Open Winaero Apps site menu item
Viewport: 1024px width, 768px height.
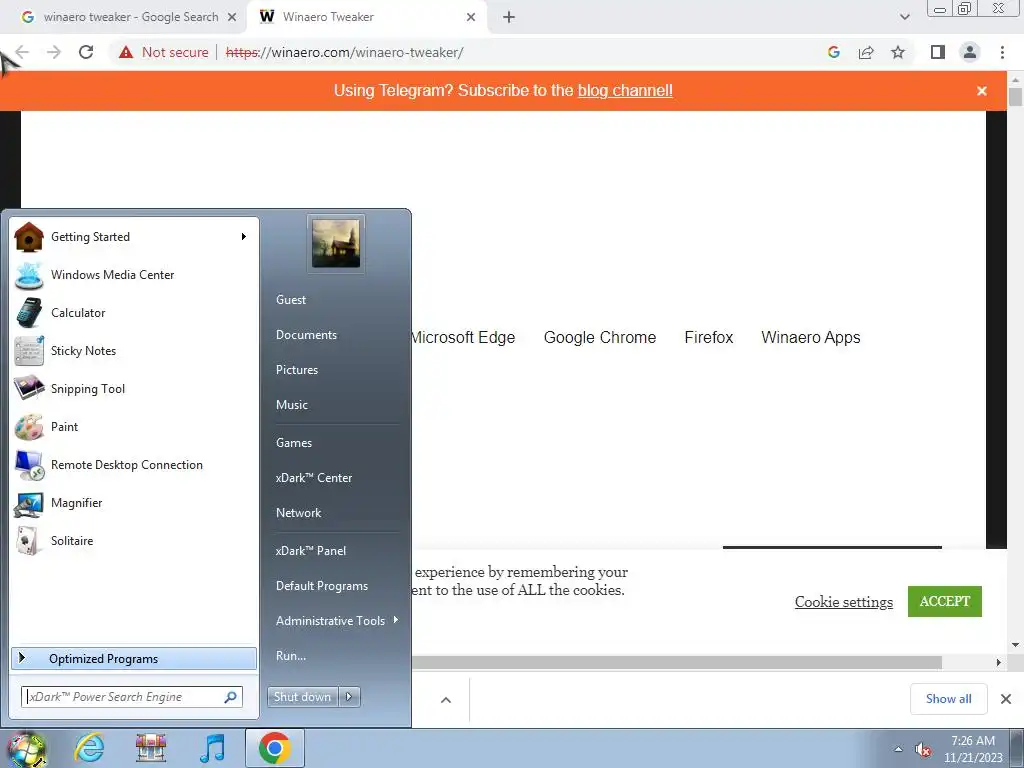810,338
